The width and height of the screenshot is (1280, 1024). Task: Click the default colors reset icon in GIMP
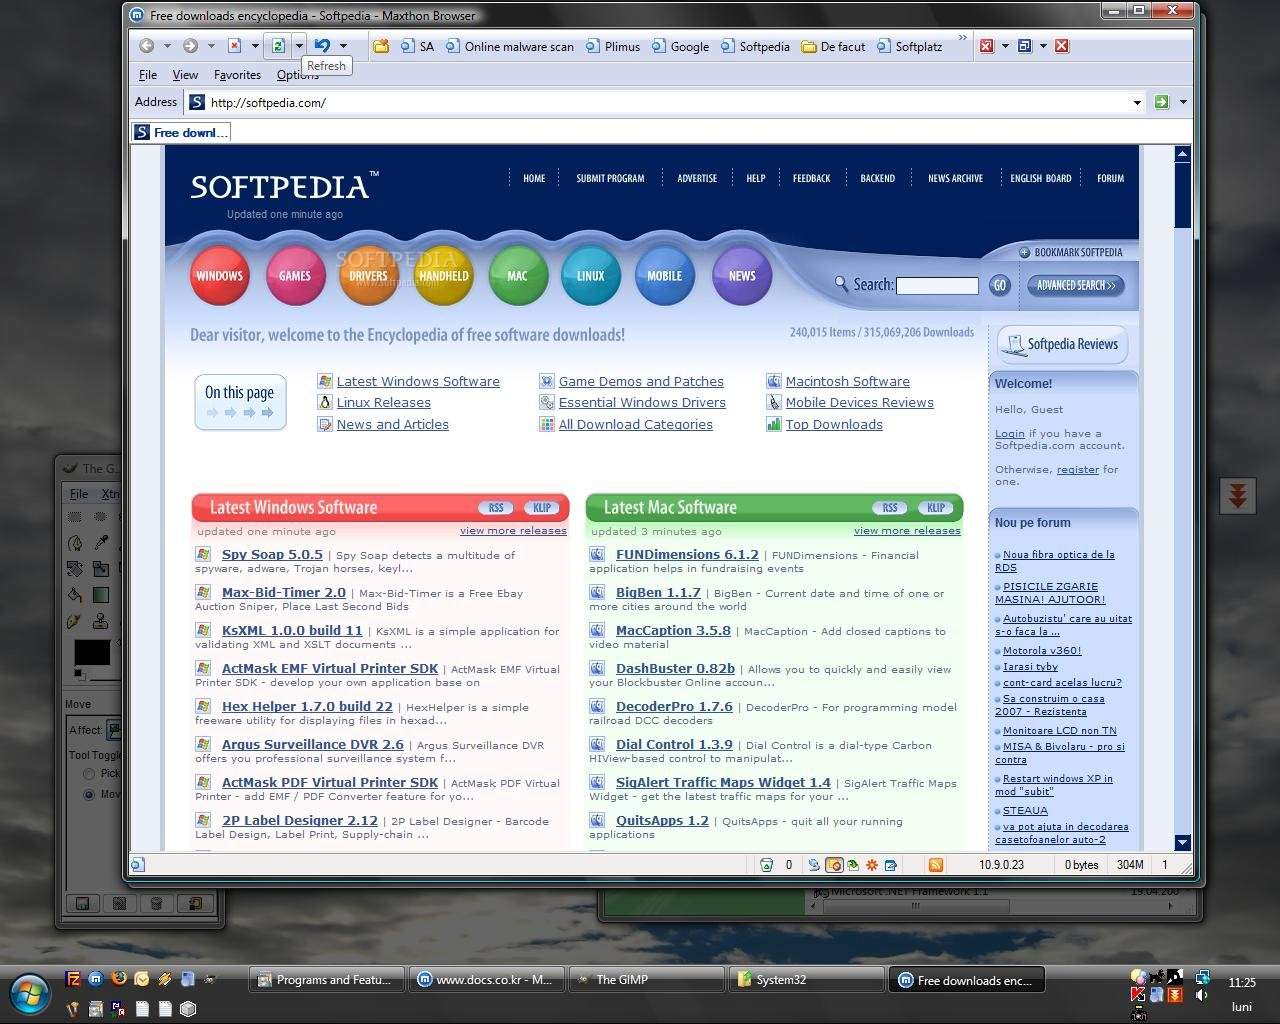[x=79, y=675]
